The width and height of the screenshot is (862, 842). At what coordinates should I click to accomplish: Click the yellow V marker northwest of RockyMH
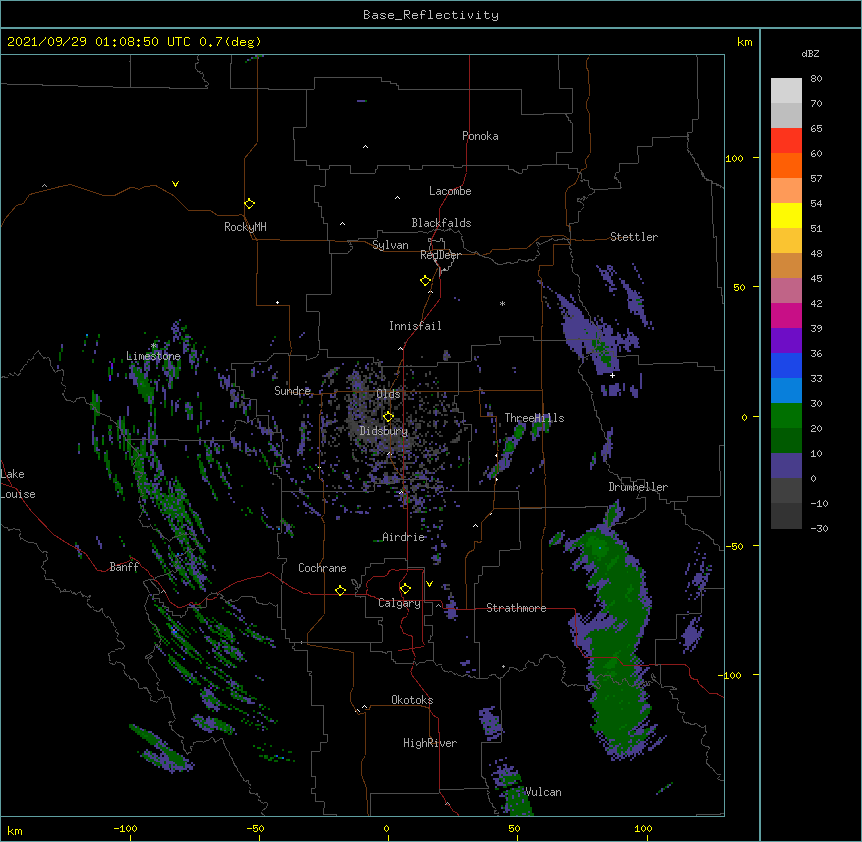click(x=175, y=184)
